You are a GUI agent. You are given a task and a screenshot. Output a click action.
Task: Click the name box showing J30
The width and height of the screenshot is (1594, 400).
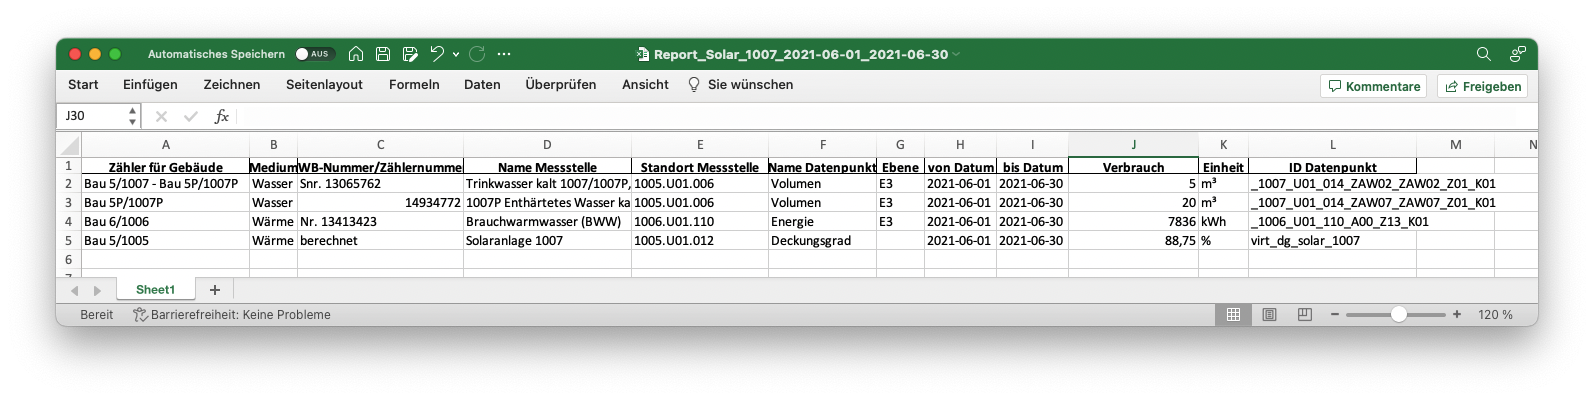[x=93, y=116]
